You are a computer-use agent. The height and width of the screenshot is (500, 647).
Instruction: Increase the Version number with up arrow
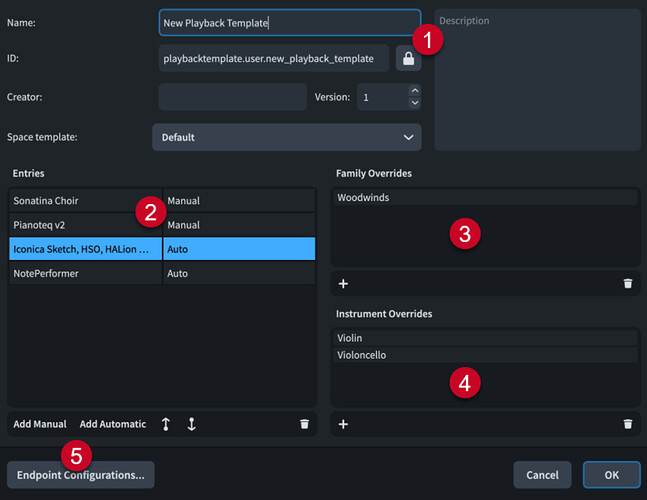tap(415, 90)
